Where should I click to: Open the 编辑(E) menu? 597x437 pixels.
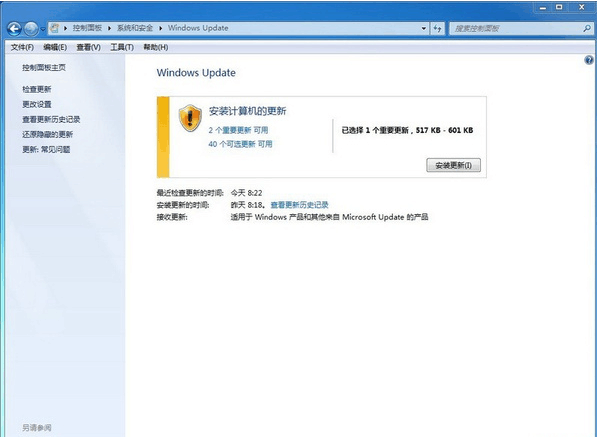point(55,47)
